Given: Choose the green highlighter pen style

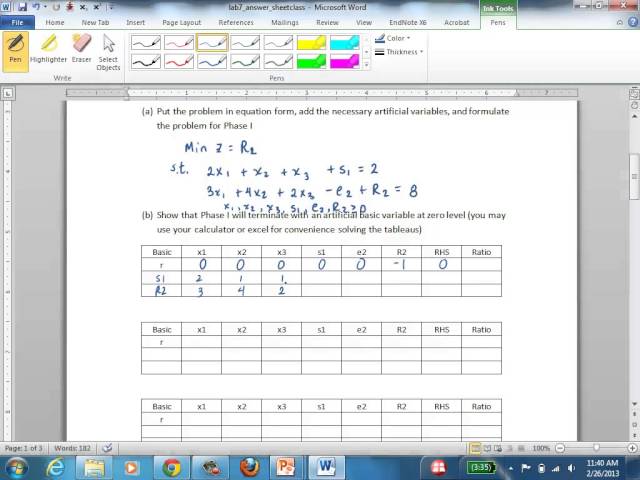Looking at the screenshot, I should coord(311,61).
